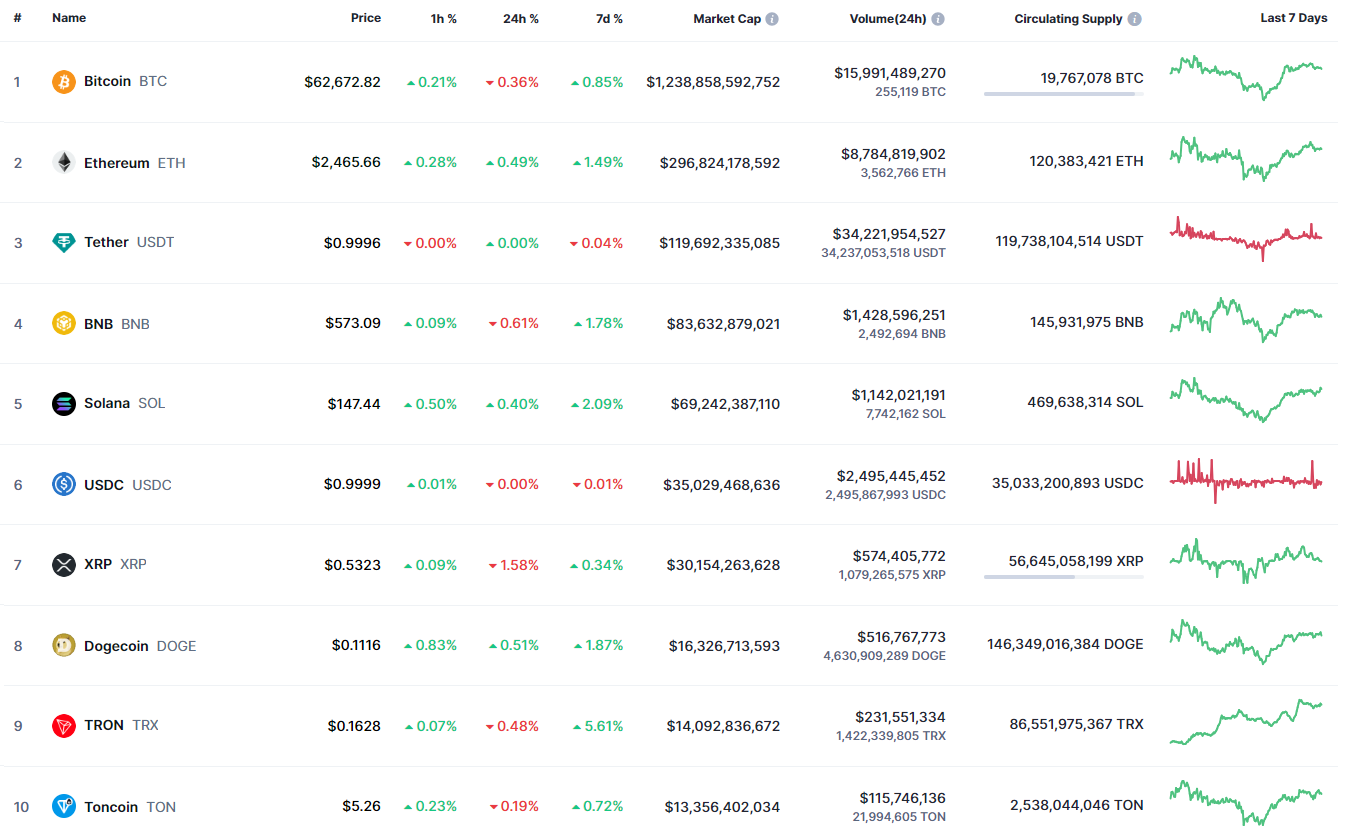
Task: Sort by the Circulating Supply header
Action: click(x=1068, y=19)
